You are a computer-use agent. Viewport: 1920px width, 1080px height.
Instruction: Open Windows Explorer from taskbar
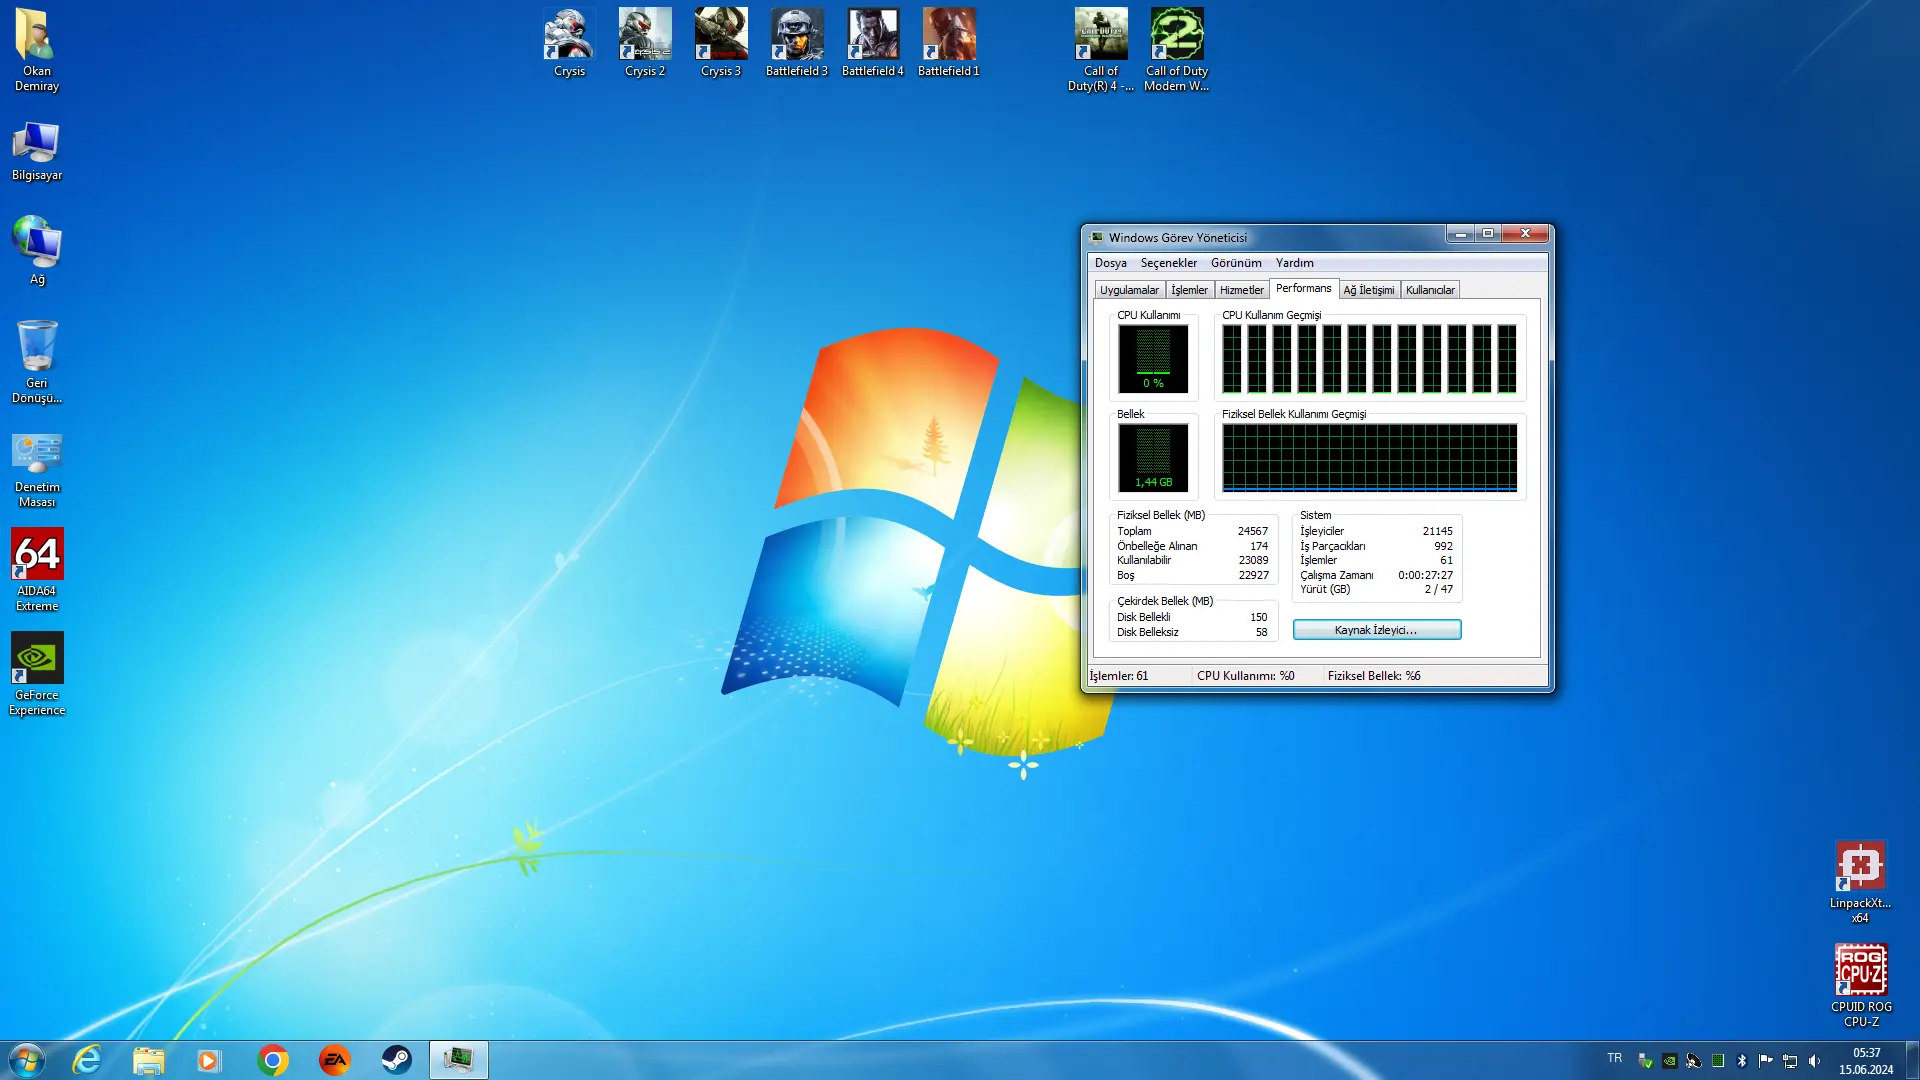click(148, 1060)
